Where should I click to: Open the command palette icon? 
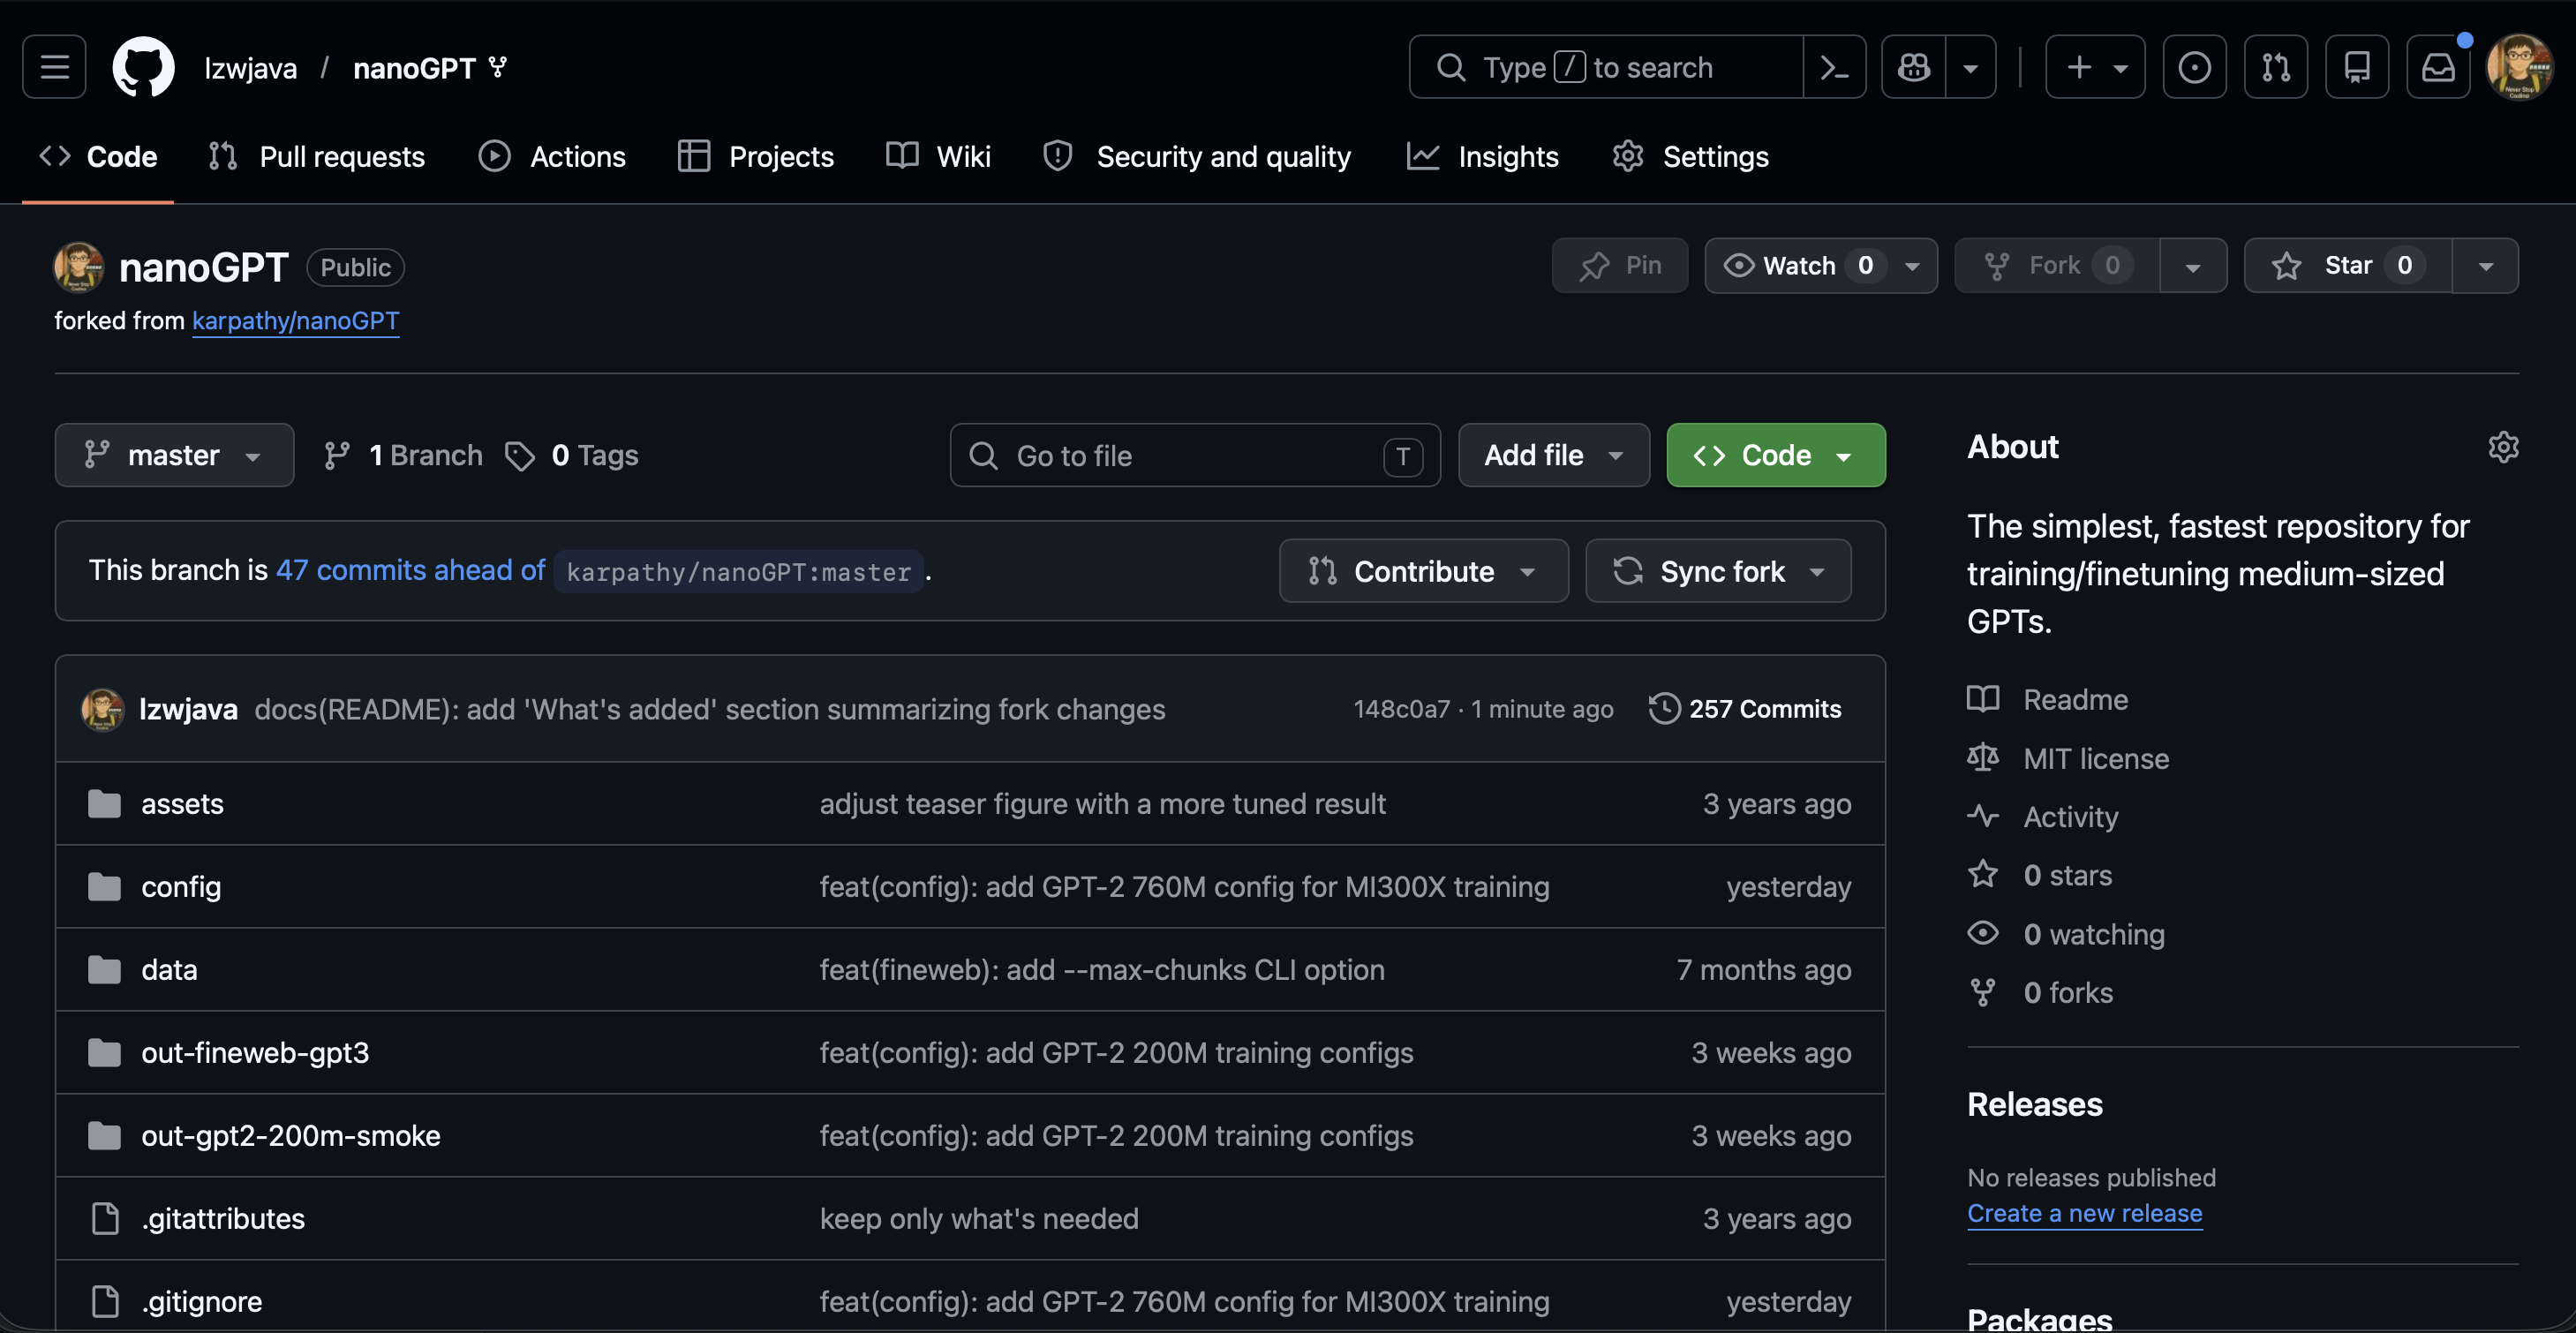pos(1834,67)
